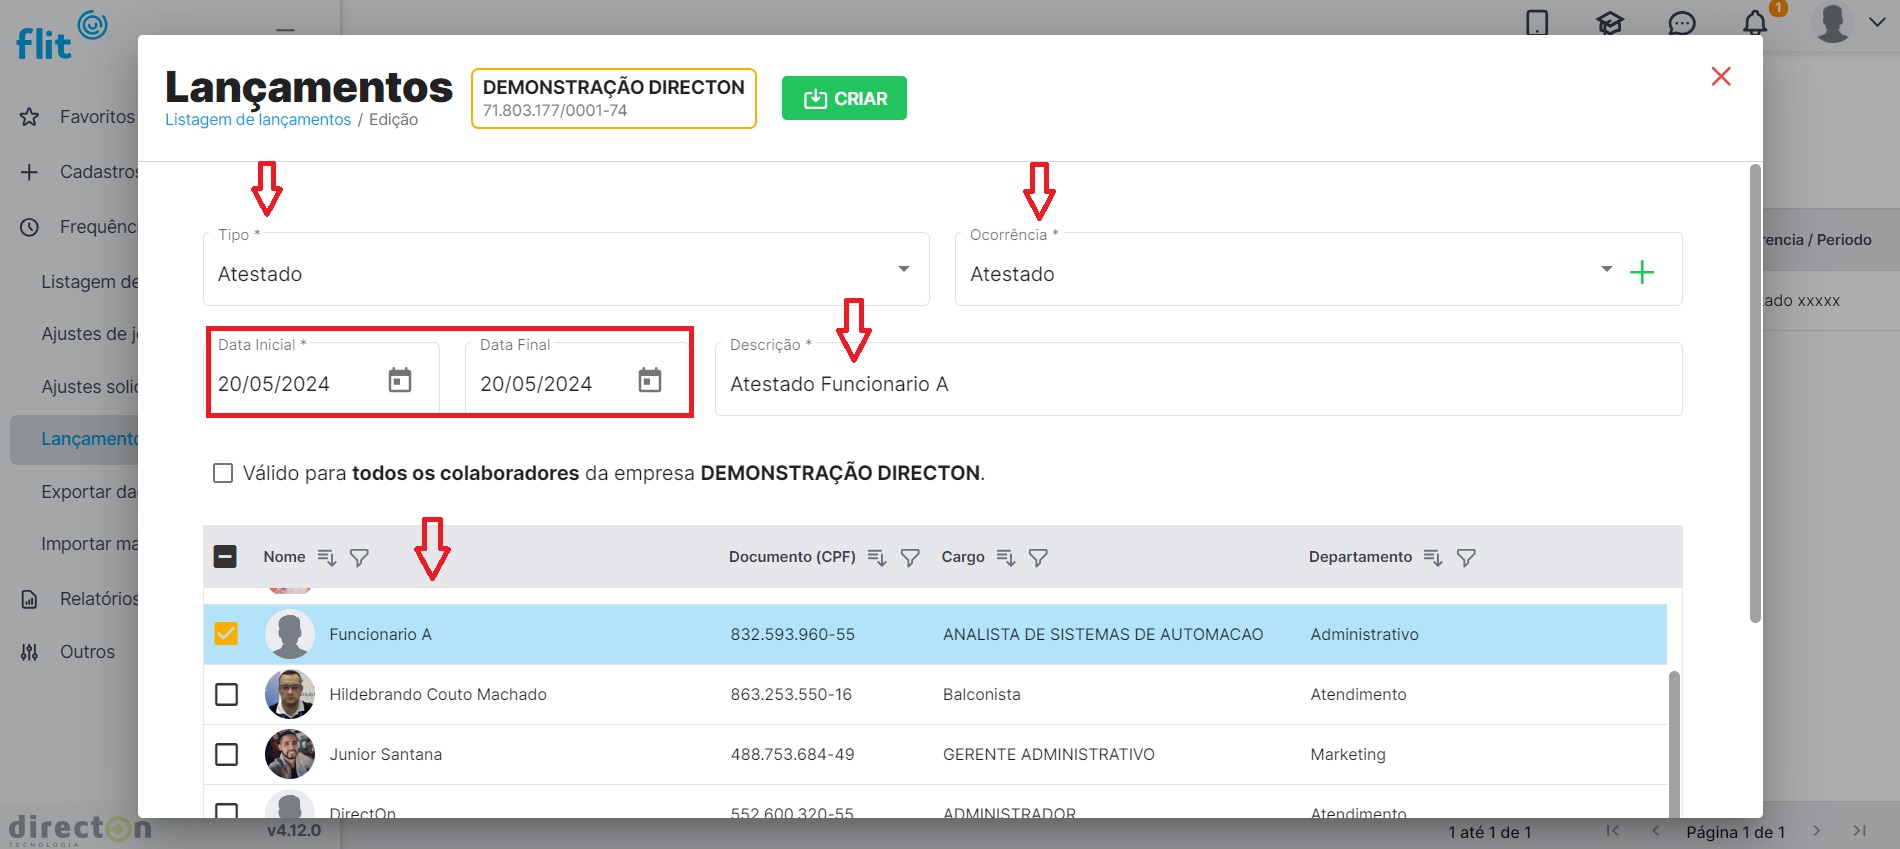Click Hildebrando Couto Machado photo

point(290,694)
